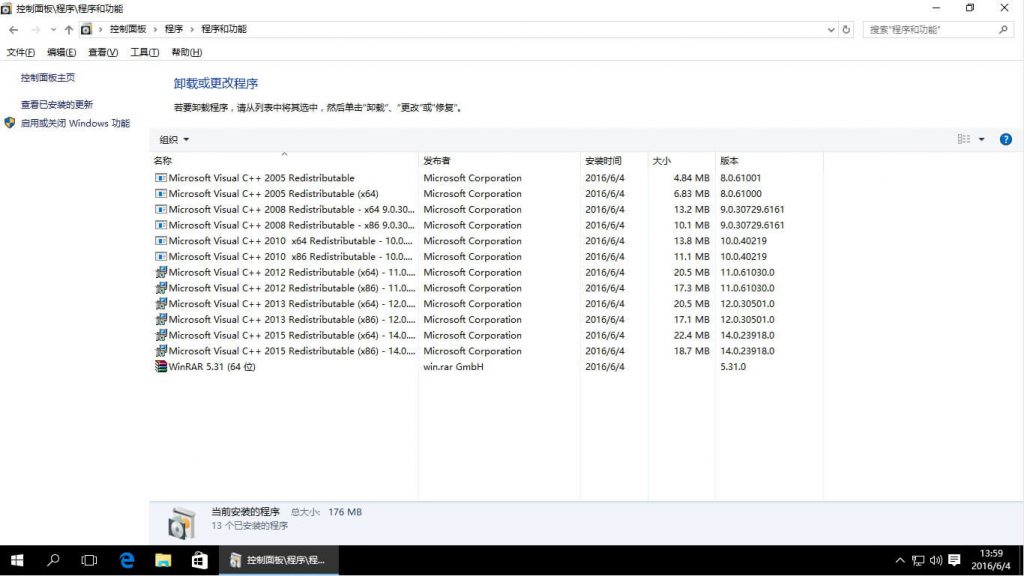Open File Explorer from the taskbar
The height and width of the screenshot is (576, 1024).
click(163, 560)
